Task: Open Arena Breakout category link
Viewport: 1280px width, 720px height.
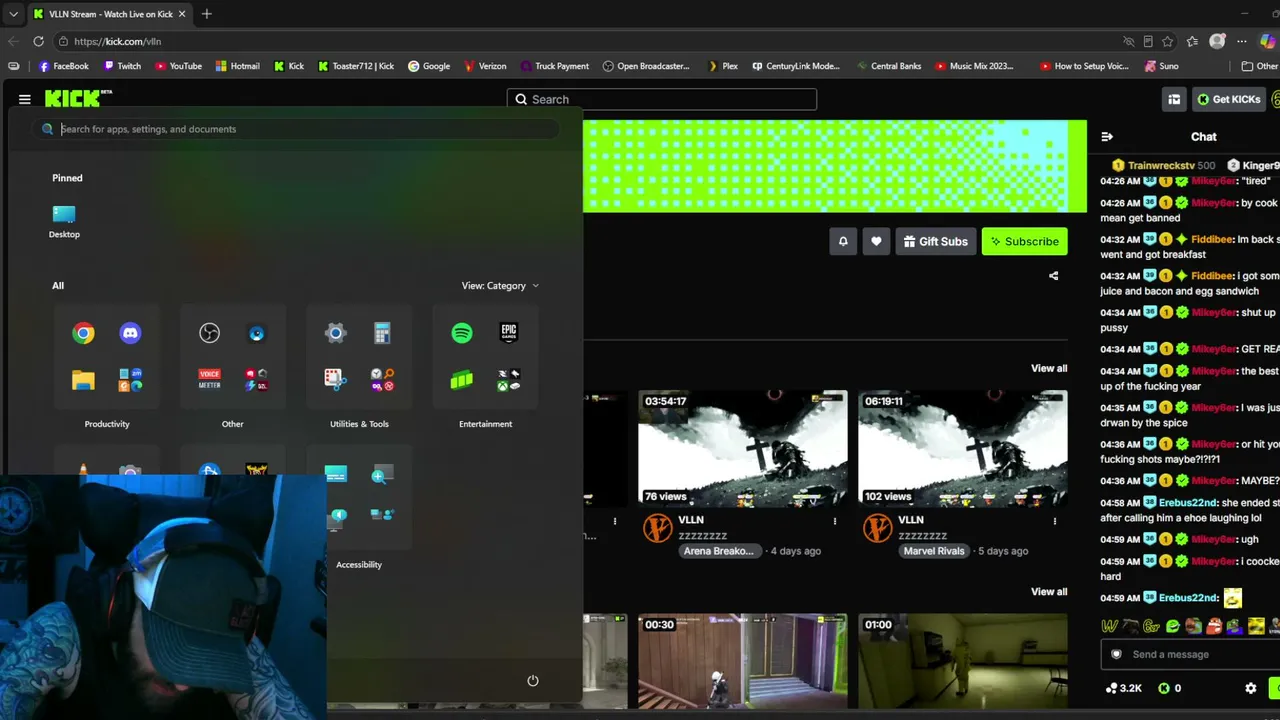Action: click(x=719, y=551)
